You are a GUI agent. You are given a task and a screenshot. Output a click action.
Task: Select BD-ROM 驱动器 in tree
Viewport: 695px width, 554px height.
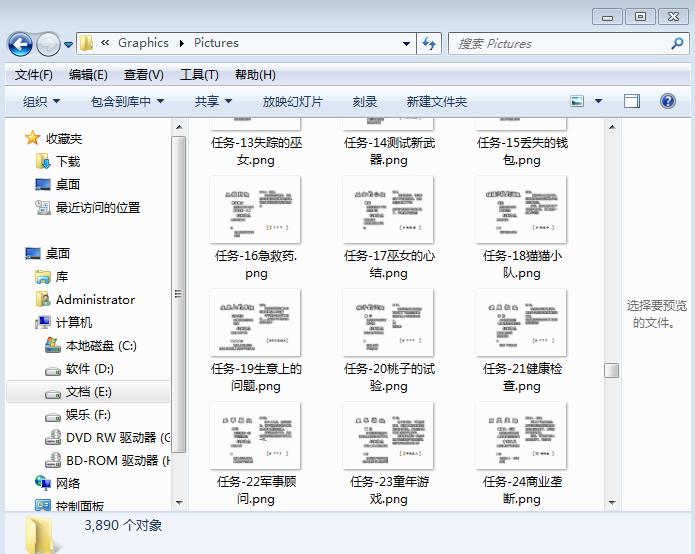click(118, 461)
